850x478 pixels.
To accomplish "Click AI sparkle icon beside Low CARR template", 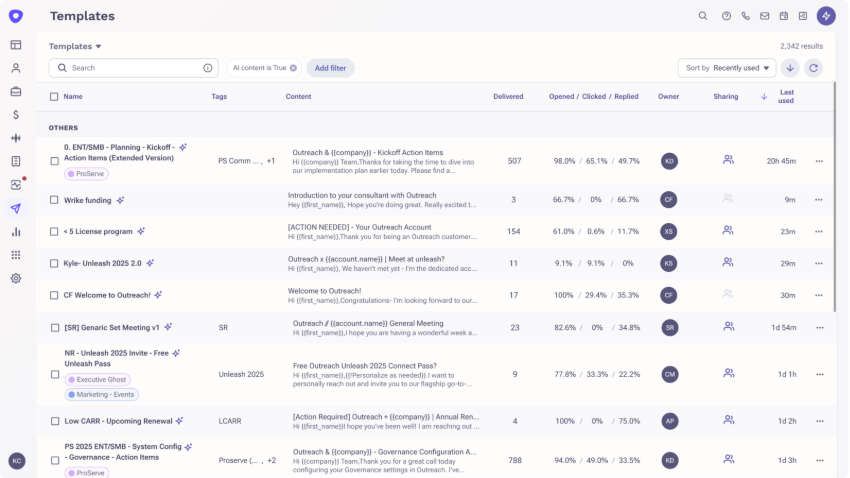I will point(179,421).
